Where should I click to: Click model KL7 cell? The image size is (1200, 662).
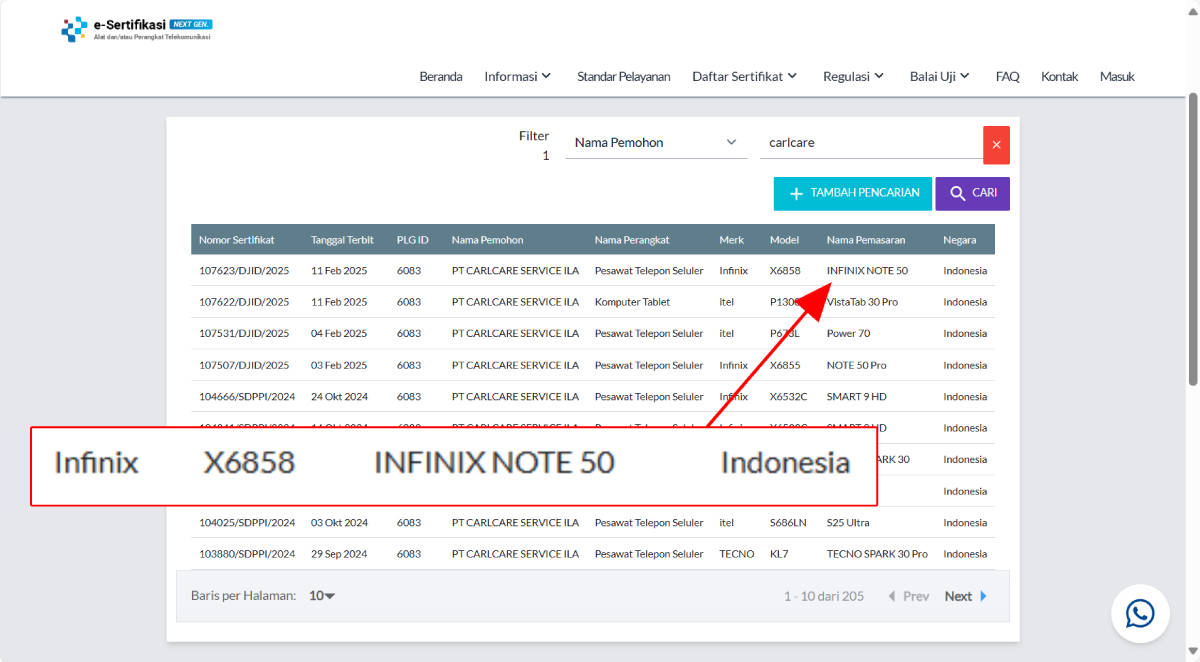coord(778,554)
